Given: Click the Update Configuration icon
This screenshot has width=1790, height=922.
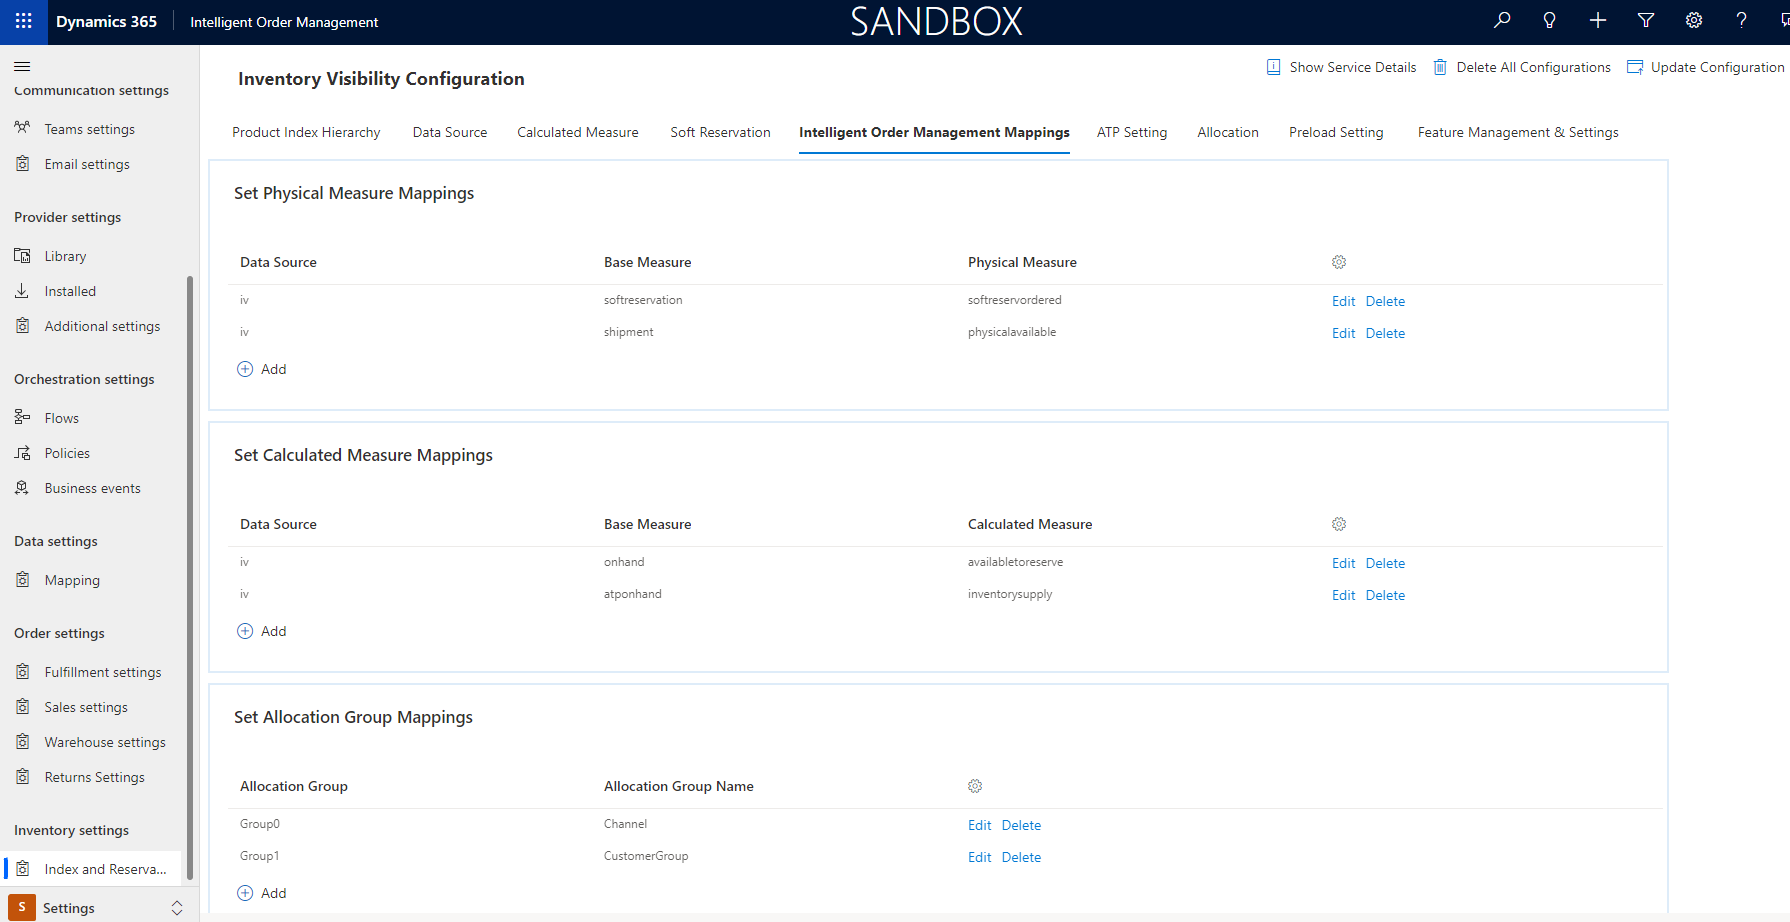Looking at the screenshot, I should coord(1635,67).
